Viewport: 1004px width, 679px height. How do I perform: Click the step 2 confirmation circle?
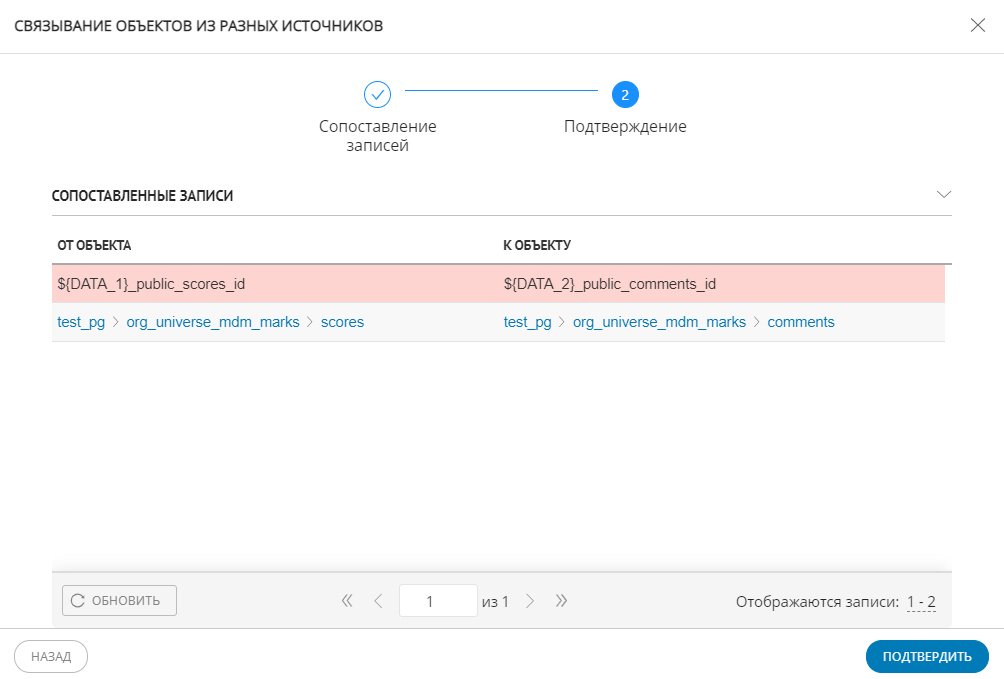coord(625,95)
